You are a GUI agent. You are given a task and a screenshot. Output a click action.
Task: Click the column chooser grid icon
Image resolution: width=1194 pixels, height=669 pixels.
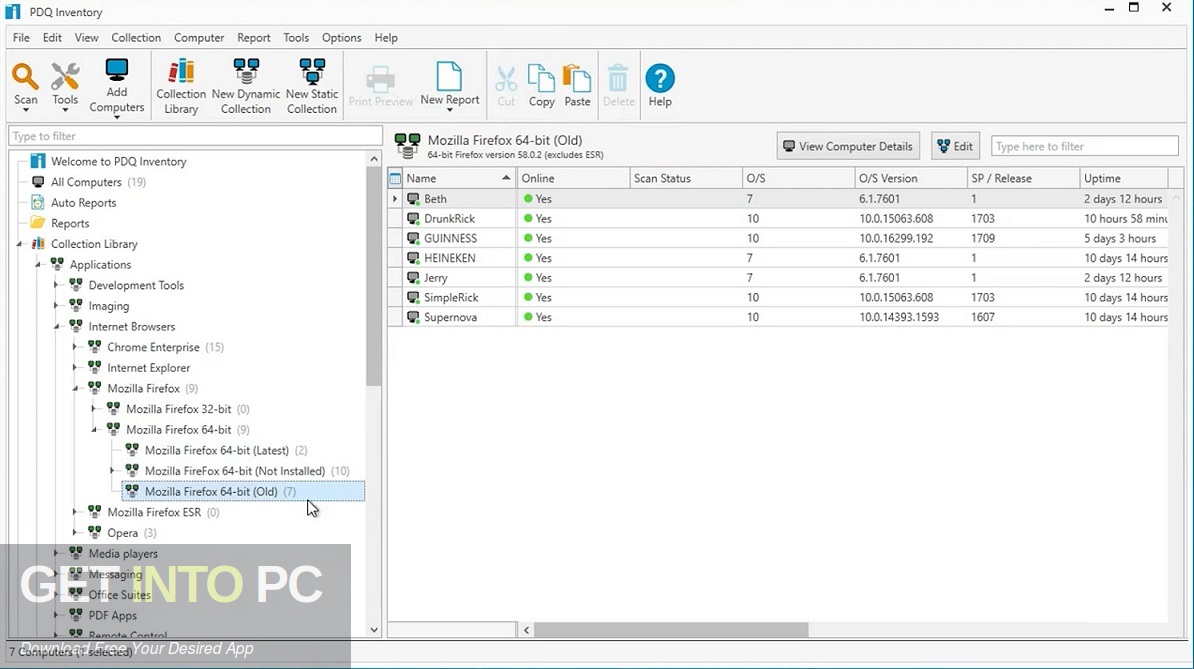point(395,179)
